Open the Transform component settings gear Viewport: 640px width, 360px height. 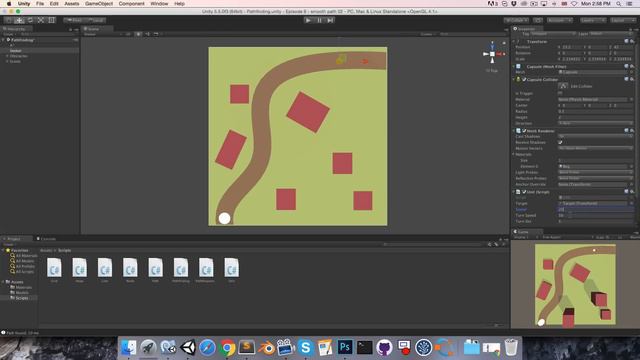[x=632, y=42]
